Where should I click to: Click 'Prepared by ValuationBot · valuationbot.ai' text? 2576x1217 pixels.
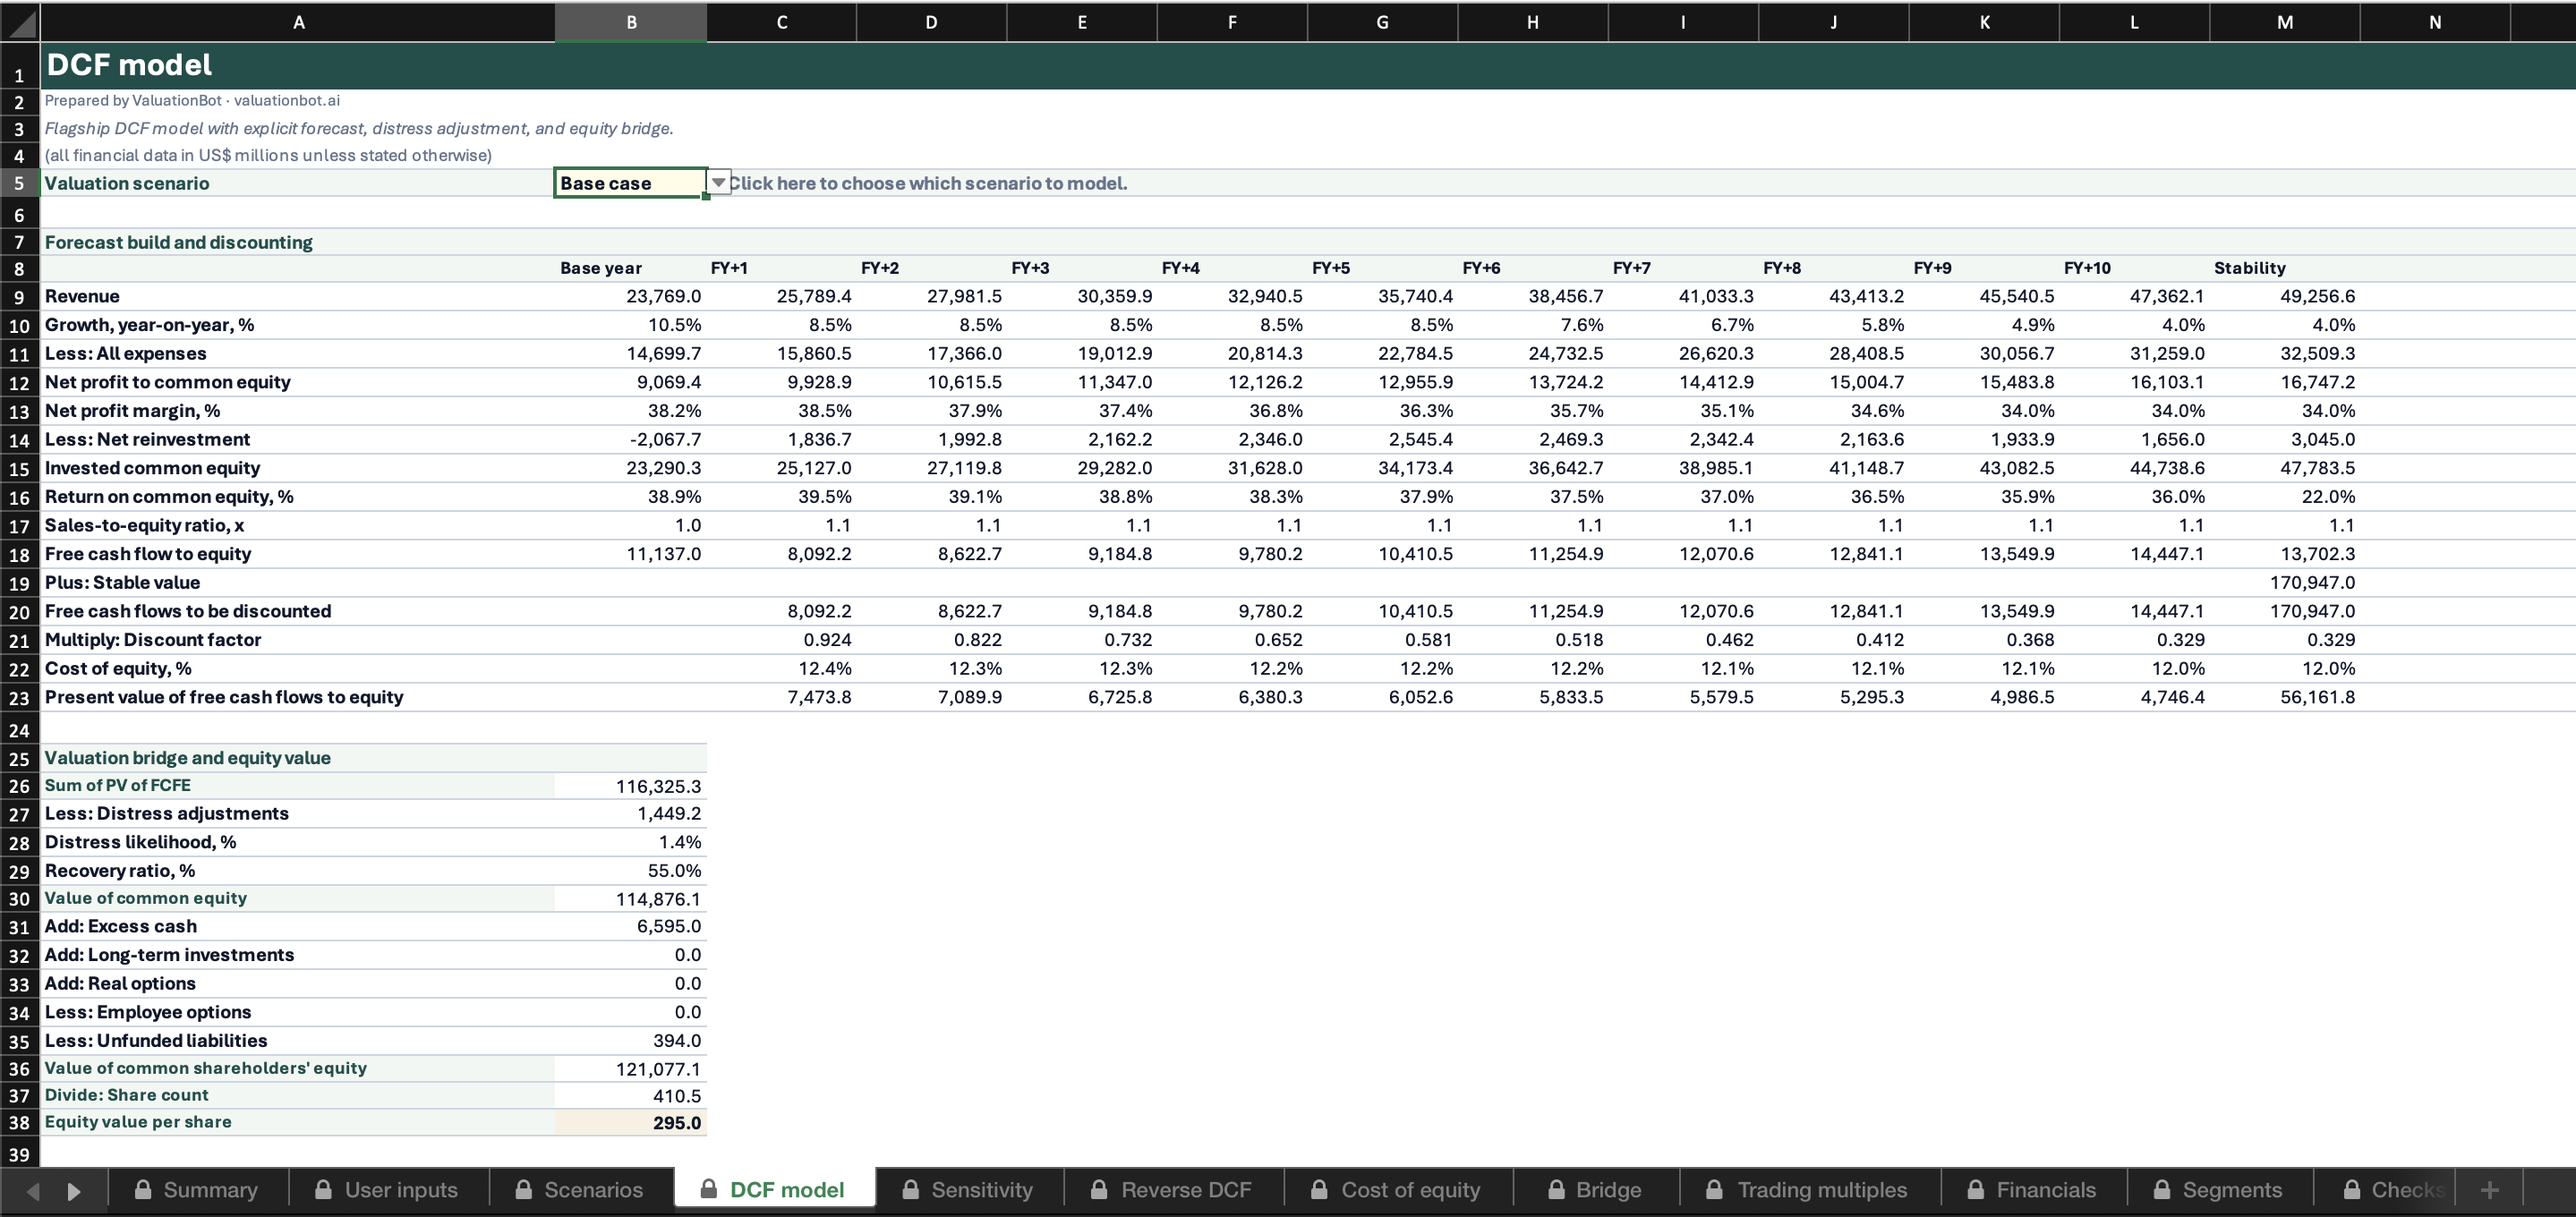click(192, 100)
